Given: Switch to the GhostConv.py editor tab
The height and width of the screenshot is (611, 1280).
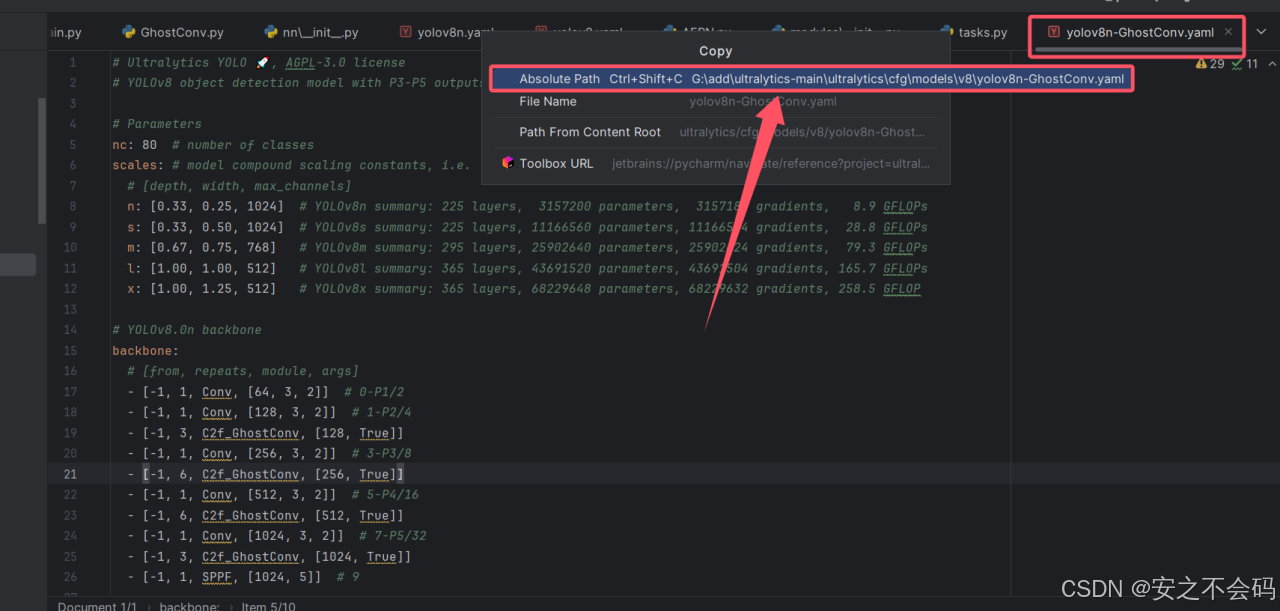Looking at the screenshot, I should pos(171,32).
